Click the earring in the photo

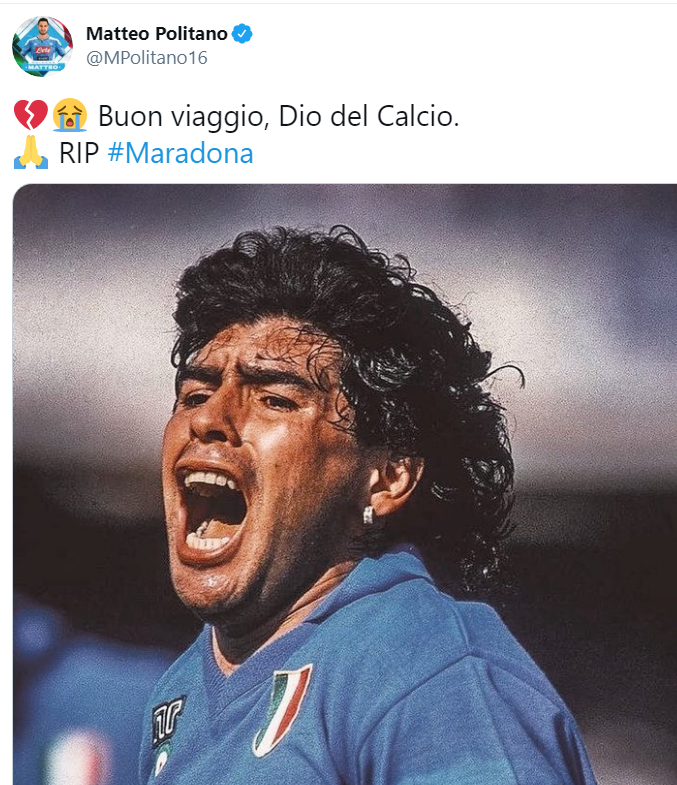tap(368, 515)
